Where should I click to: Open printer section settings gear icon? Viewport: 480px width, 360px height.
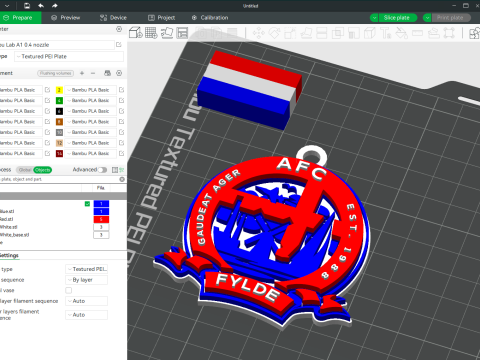(119, 29)
